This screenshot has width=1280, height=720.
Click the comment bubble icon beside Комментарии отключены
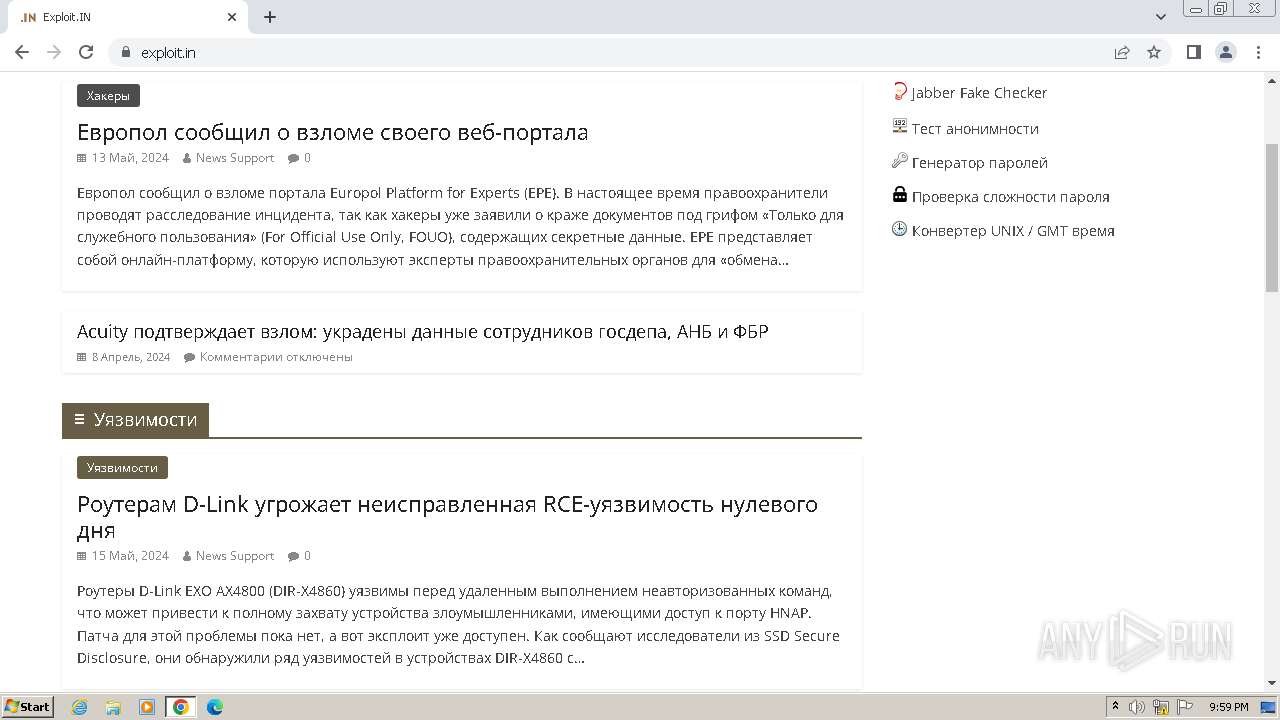coord(189,357)
